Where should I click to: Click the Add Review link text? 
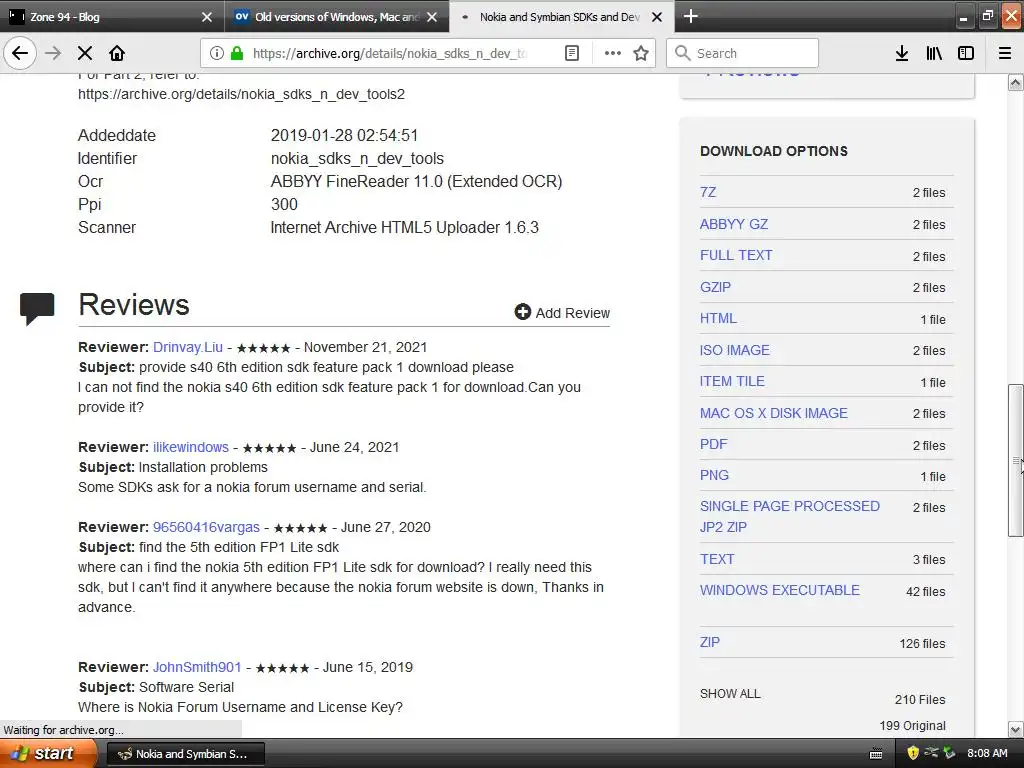(x=573, y=313)
